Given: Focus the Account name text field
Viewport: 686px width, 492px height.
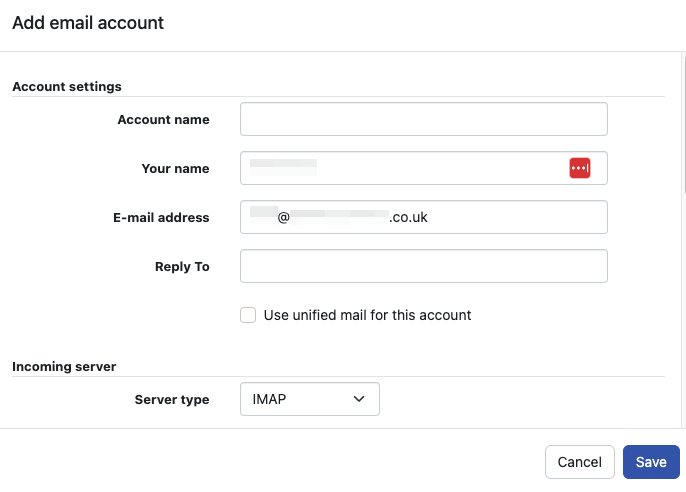Looking at the screenshot, I should click(x=423, y=119).
